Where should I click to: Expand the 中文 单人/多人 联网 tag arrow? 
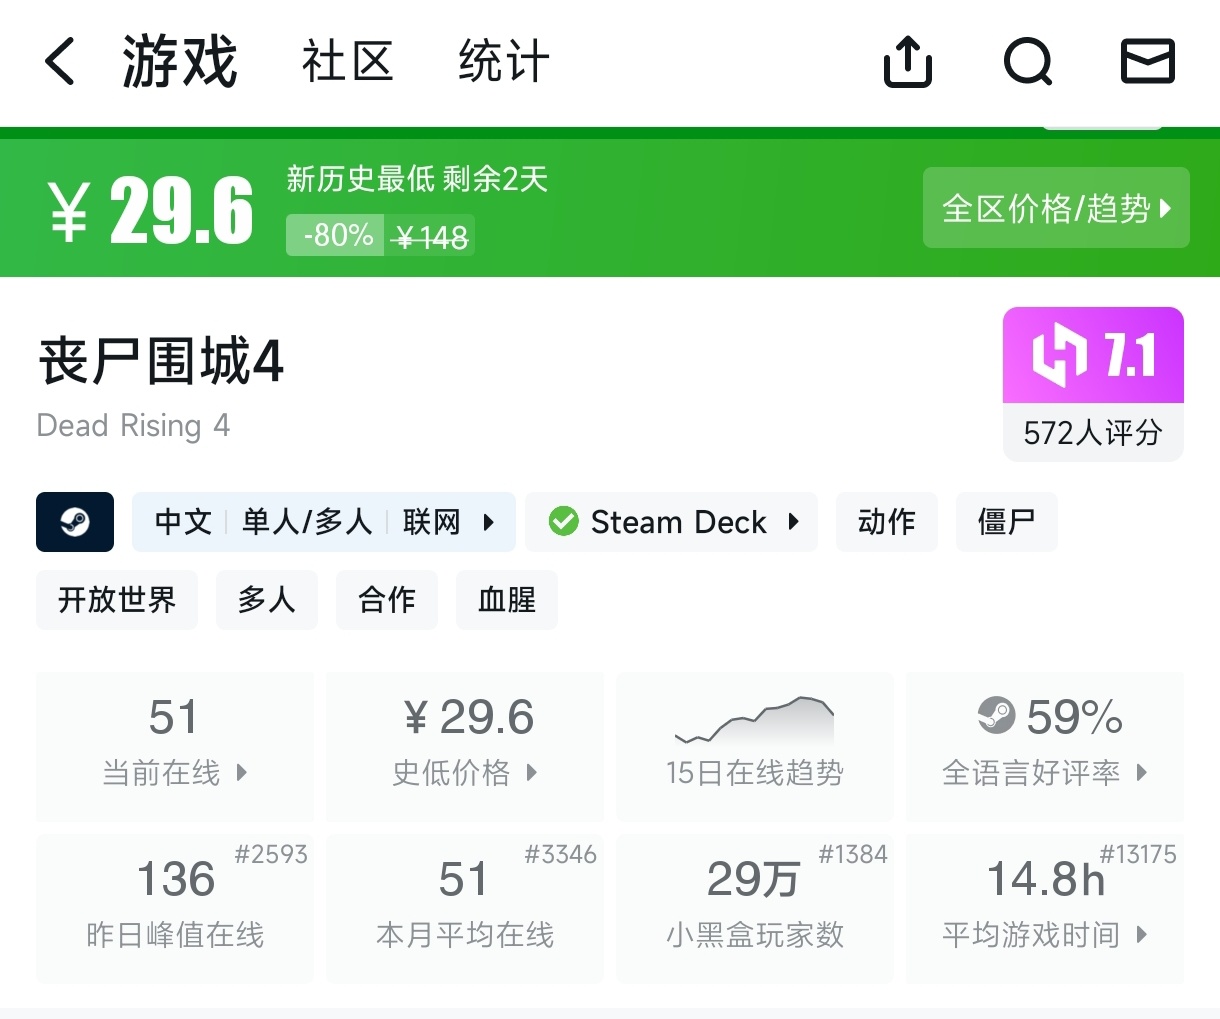(x=489, y=522)
